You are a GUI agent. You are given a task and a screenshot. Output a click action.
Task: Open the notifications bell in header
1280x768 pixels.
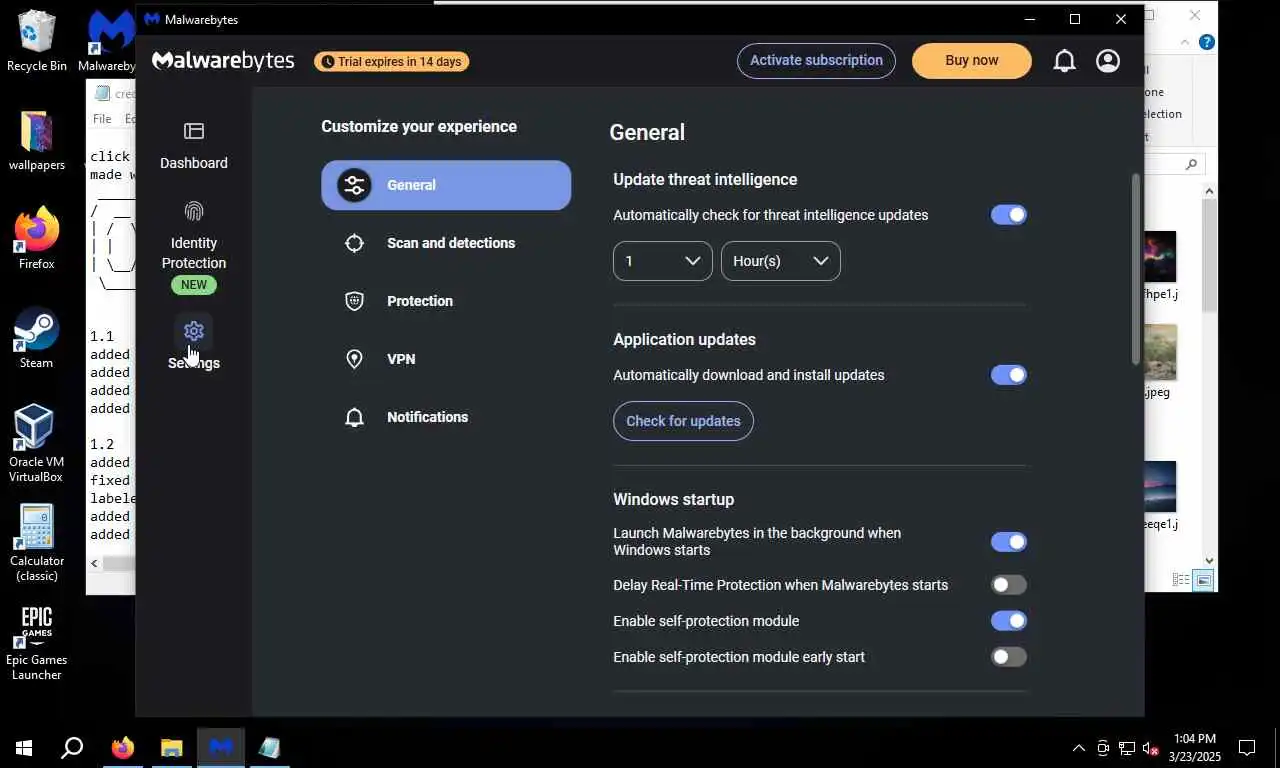tap(1064, 61)
